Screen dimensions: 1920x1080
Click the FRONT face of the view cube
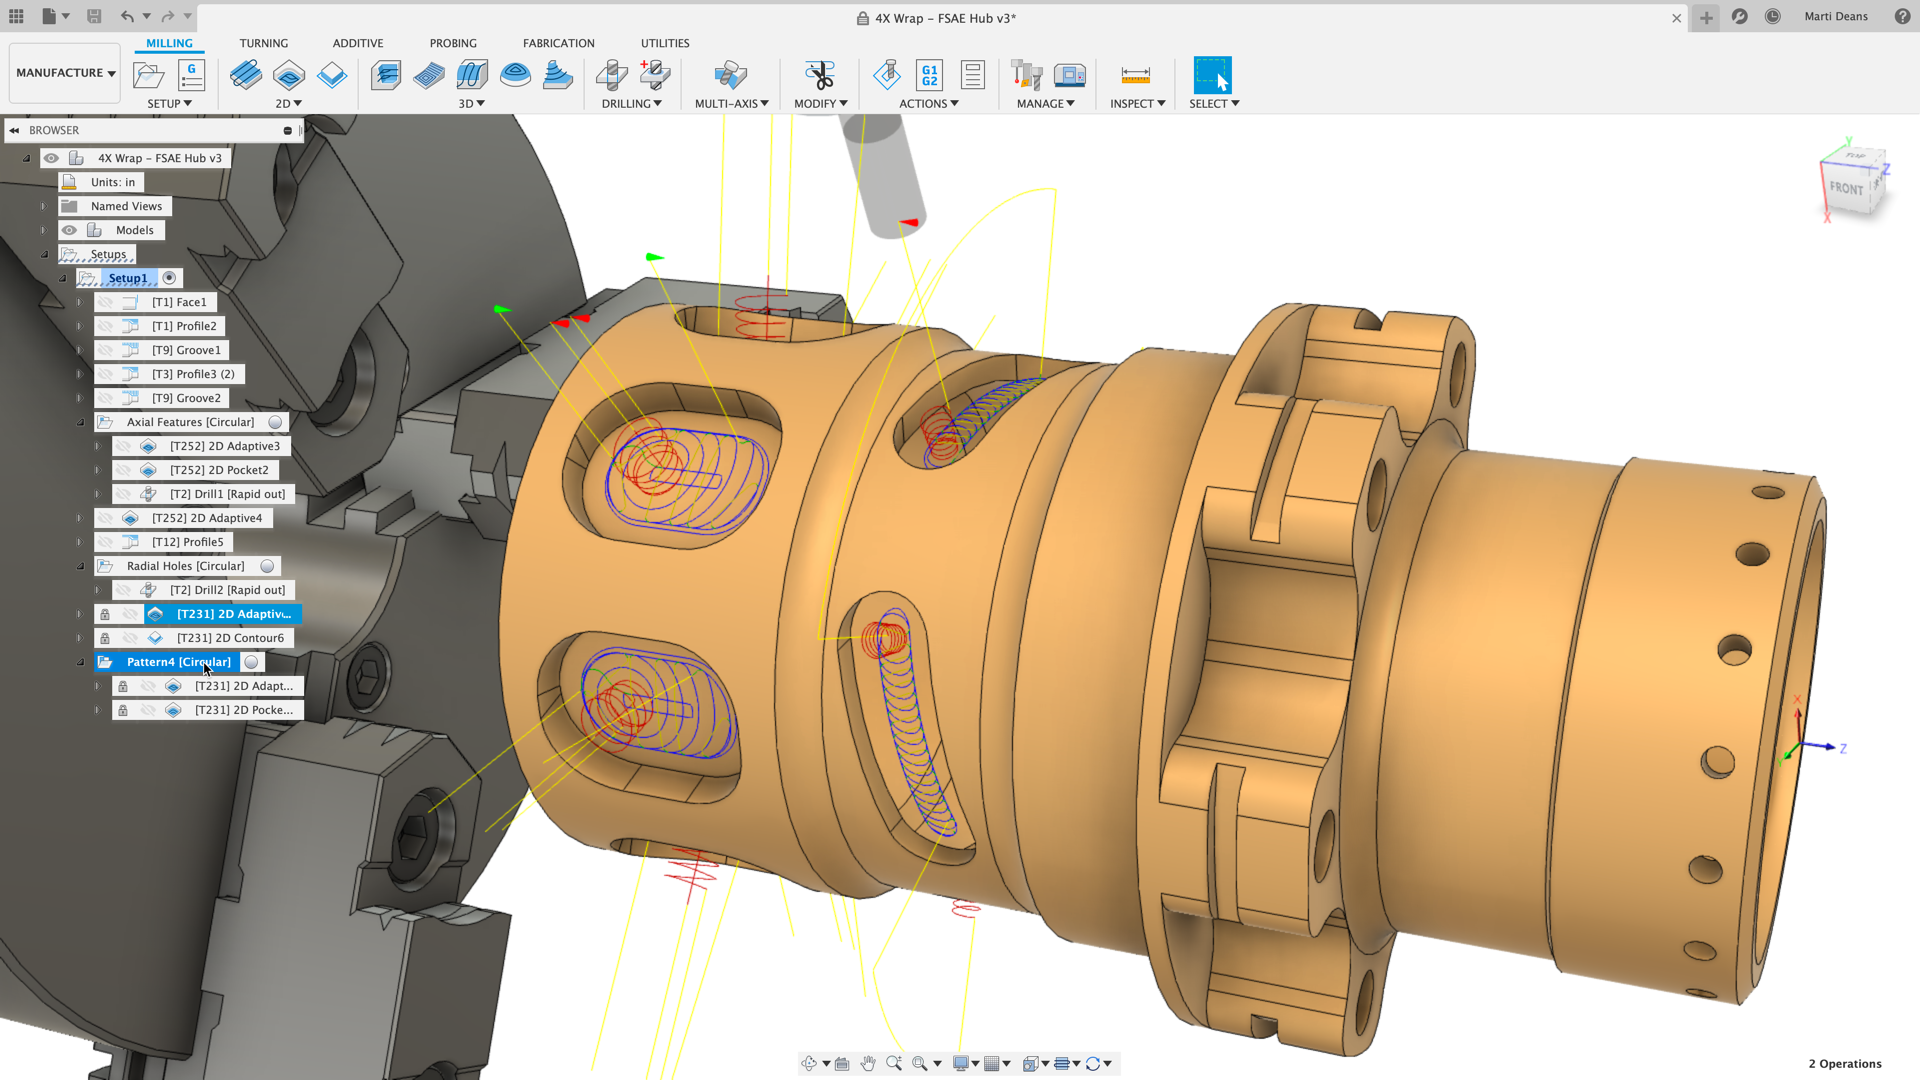(x=1845, y=188)
